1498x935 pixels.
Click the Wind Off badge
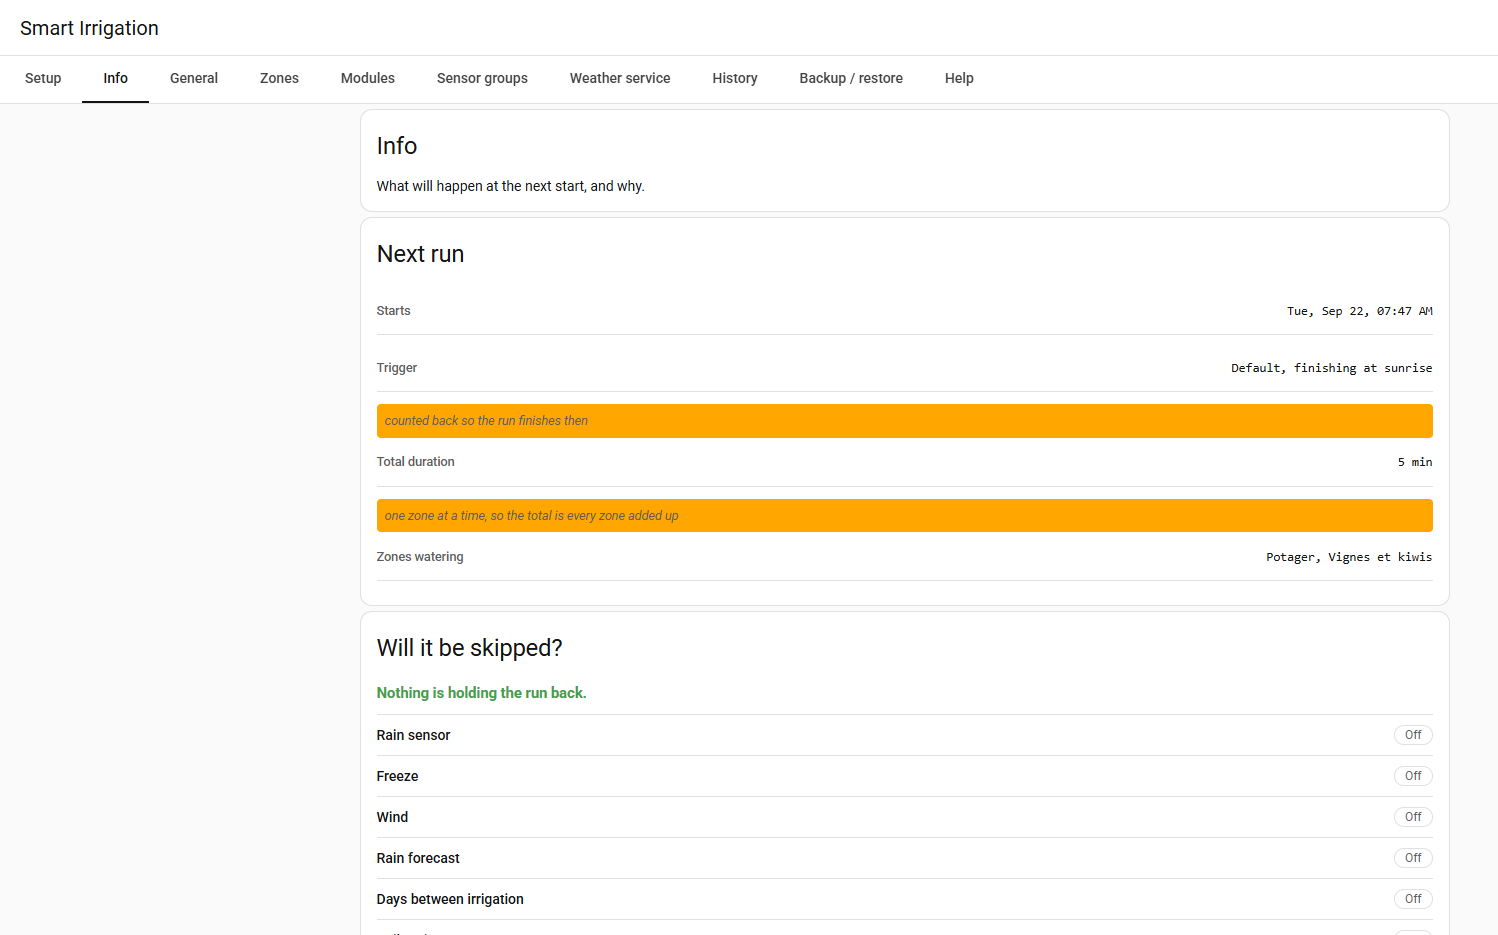tap(1413, 817)
